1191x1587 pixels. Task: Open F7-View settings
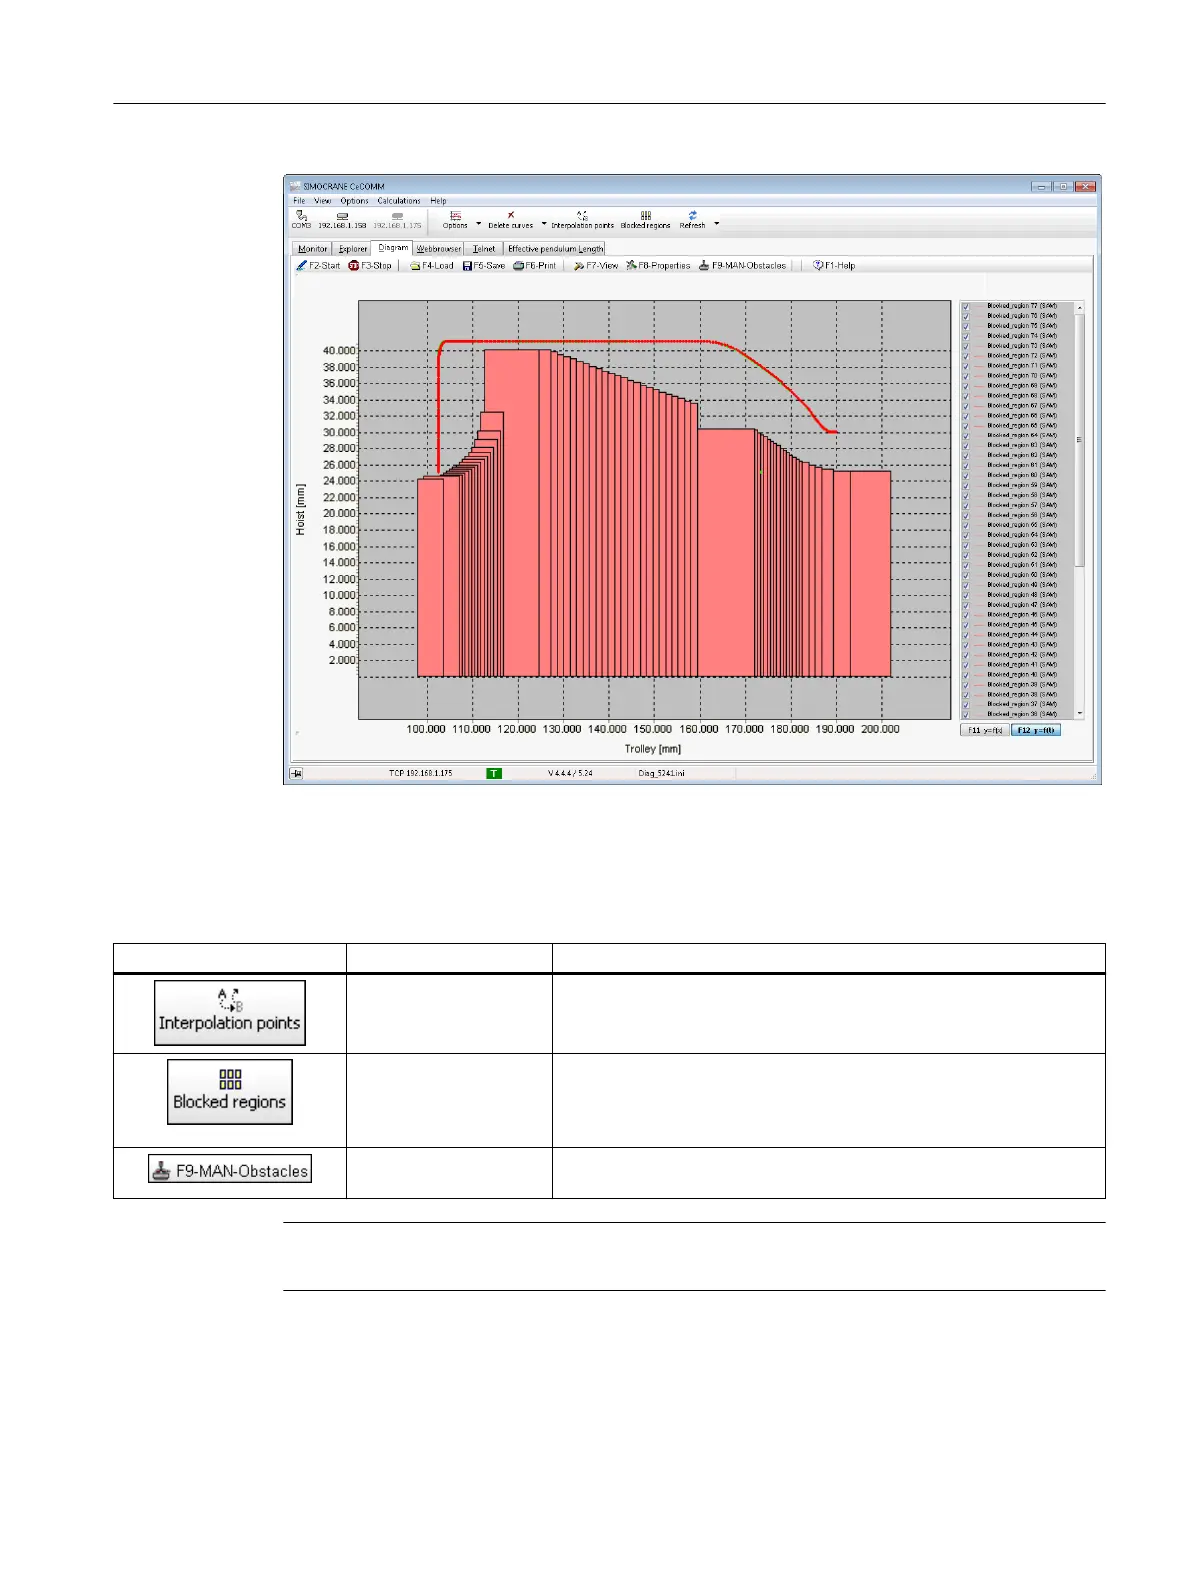coord(596,266)
